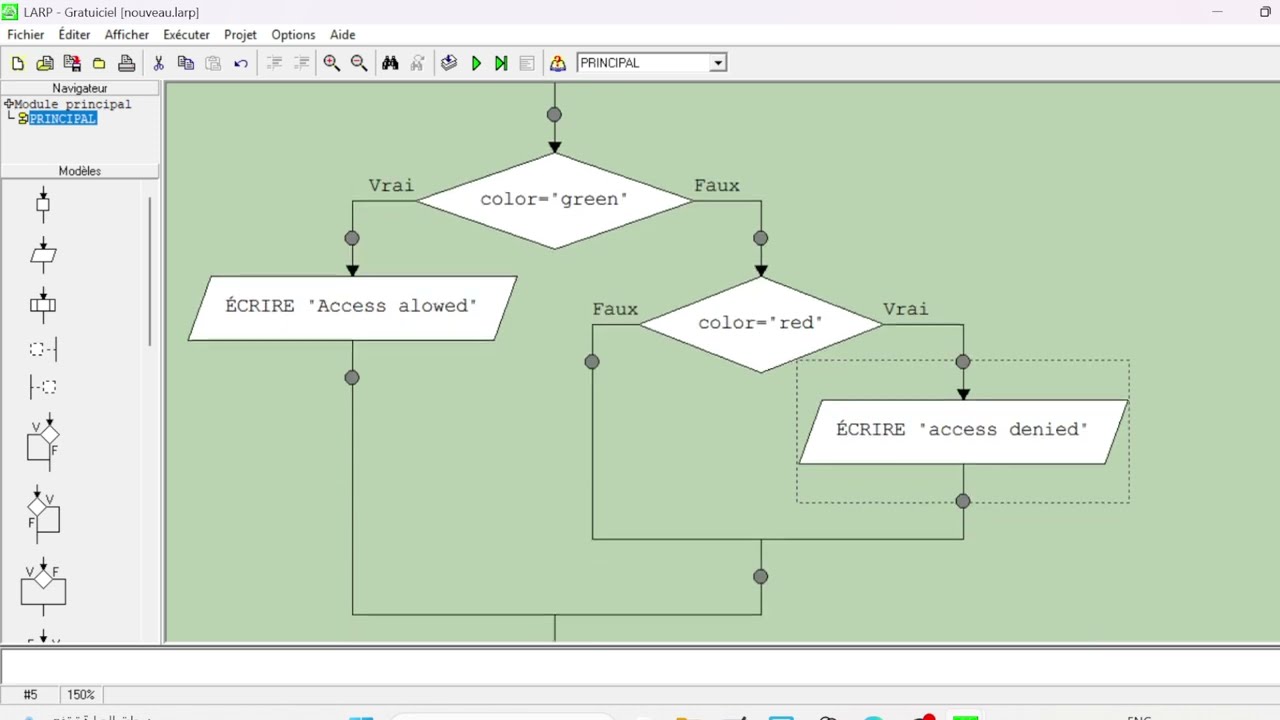Click the decrease indent icon
Viewport: 1280px width, 720px height.
click(x=274, y=63)
